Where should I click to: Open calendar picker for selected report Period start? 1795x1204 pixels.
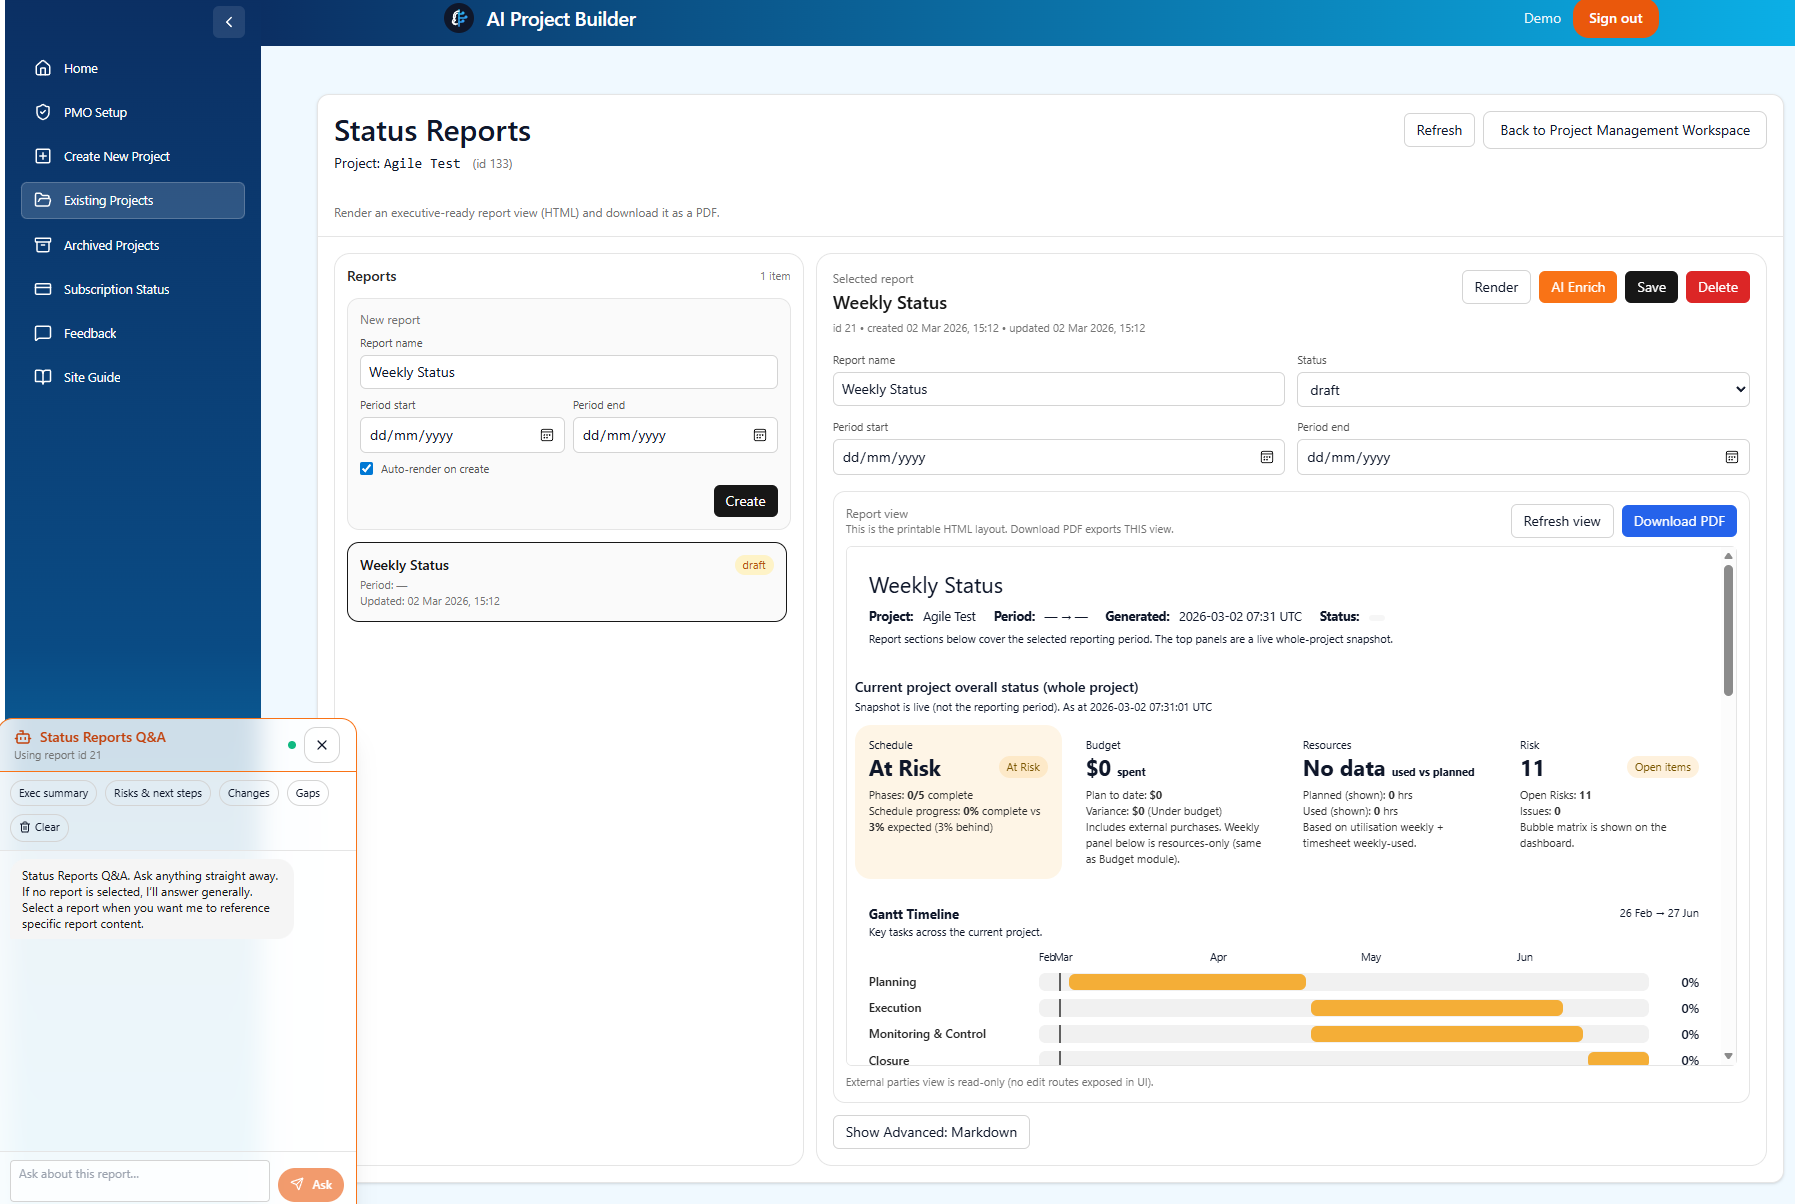point(1267,457)
